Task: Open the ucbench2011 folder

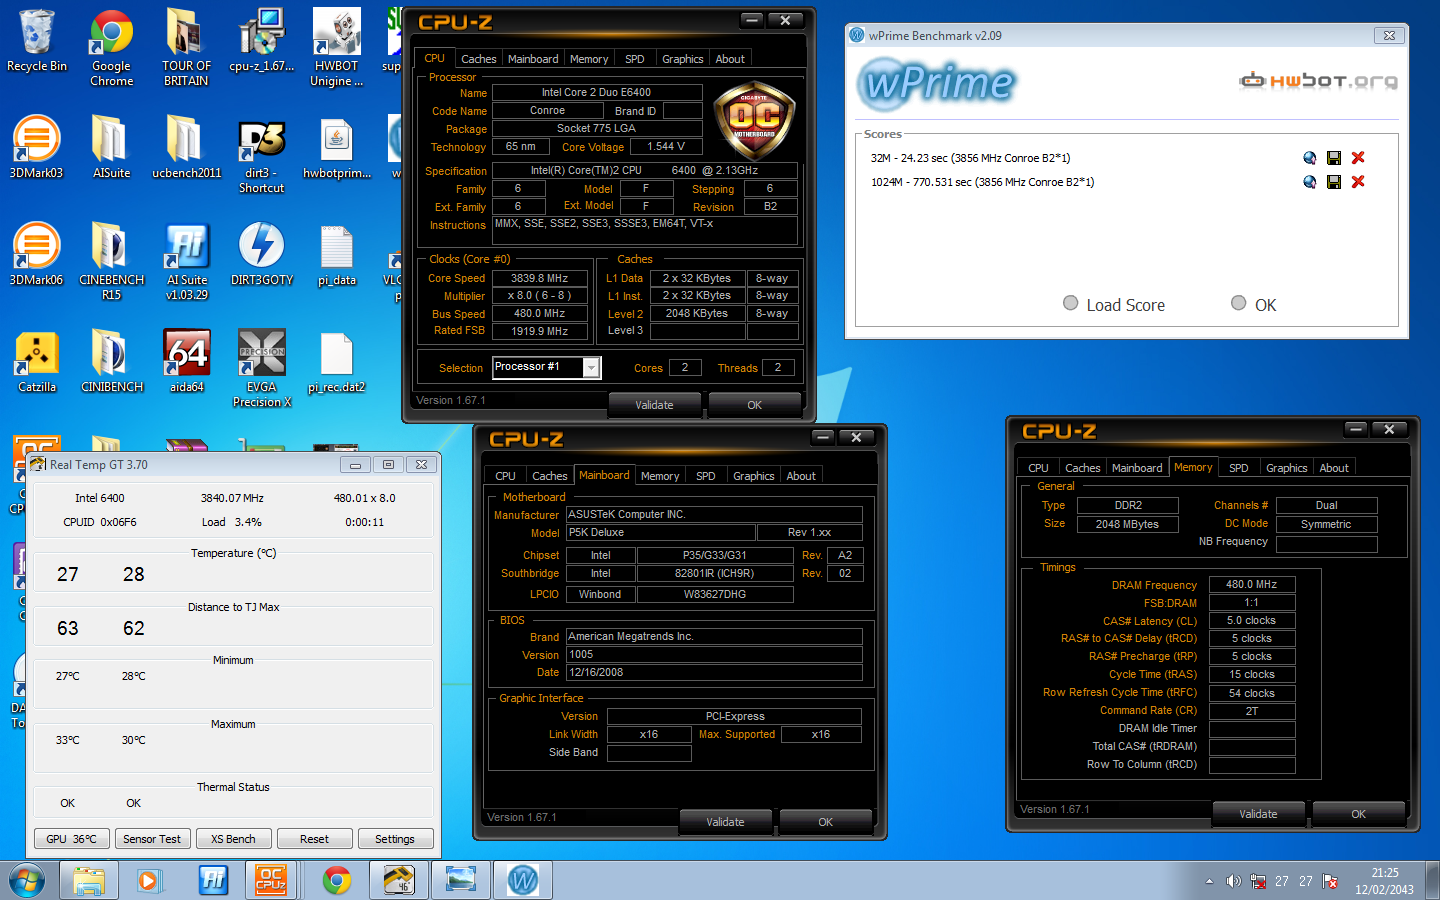Action: click(x=186, y=147)
